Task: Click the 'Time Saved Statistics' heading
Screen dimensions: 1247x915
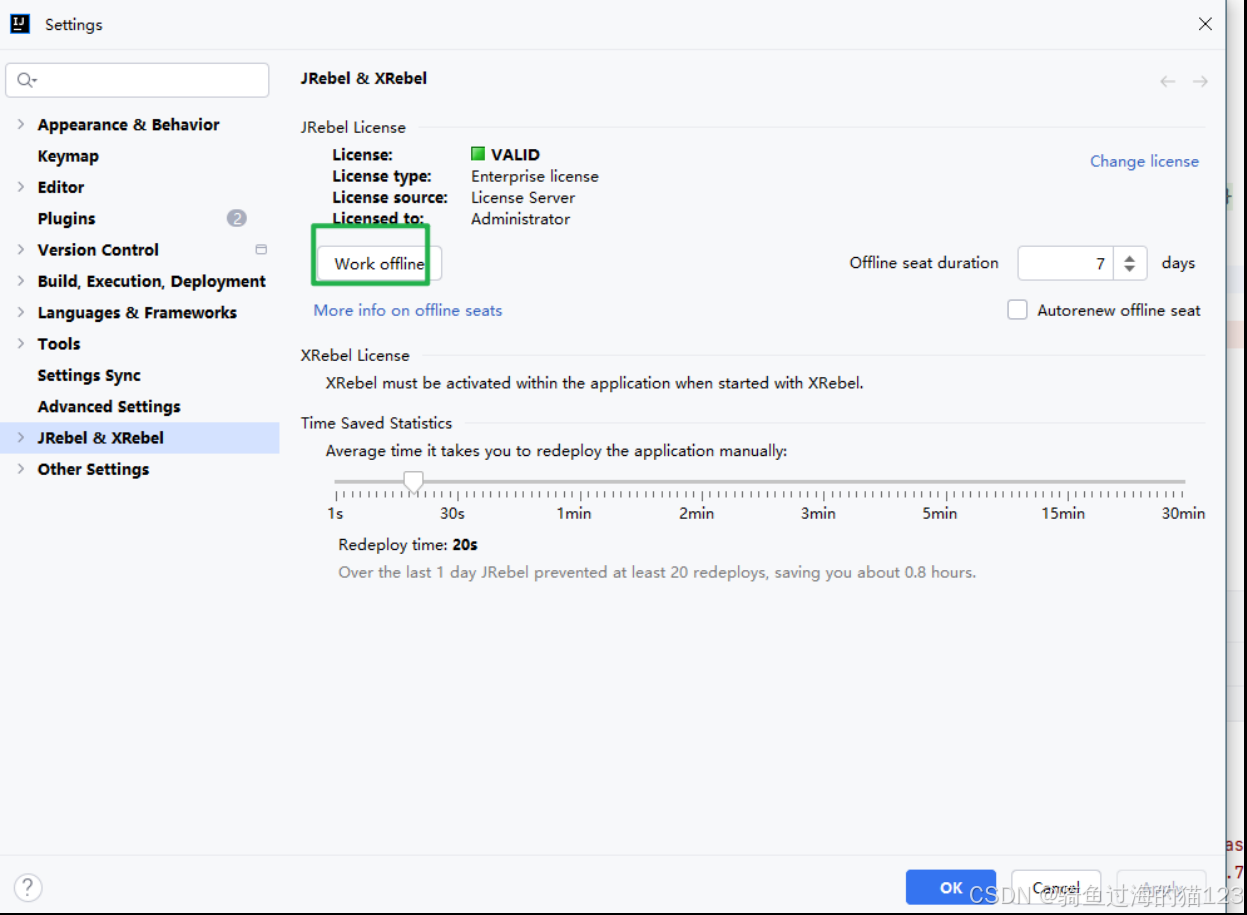Action: [376, 423]
